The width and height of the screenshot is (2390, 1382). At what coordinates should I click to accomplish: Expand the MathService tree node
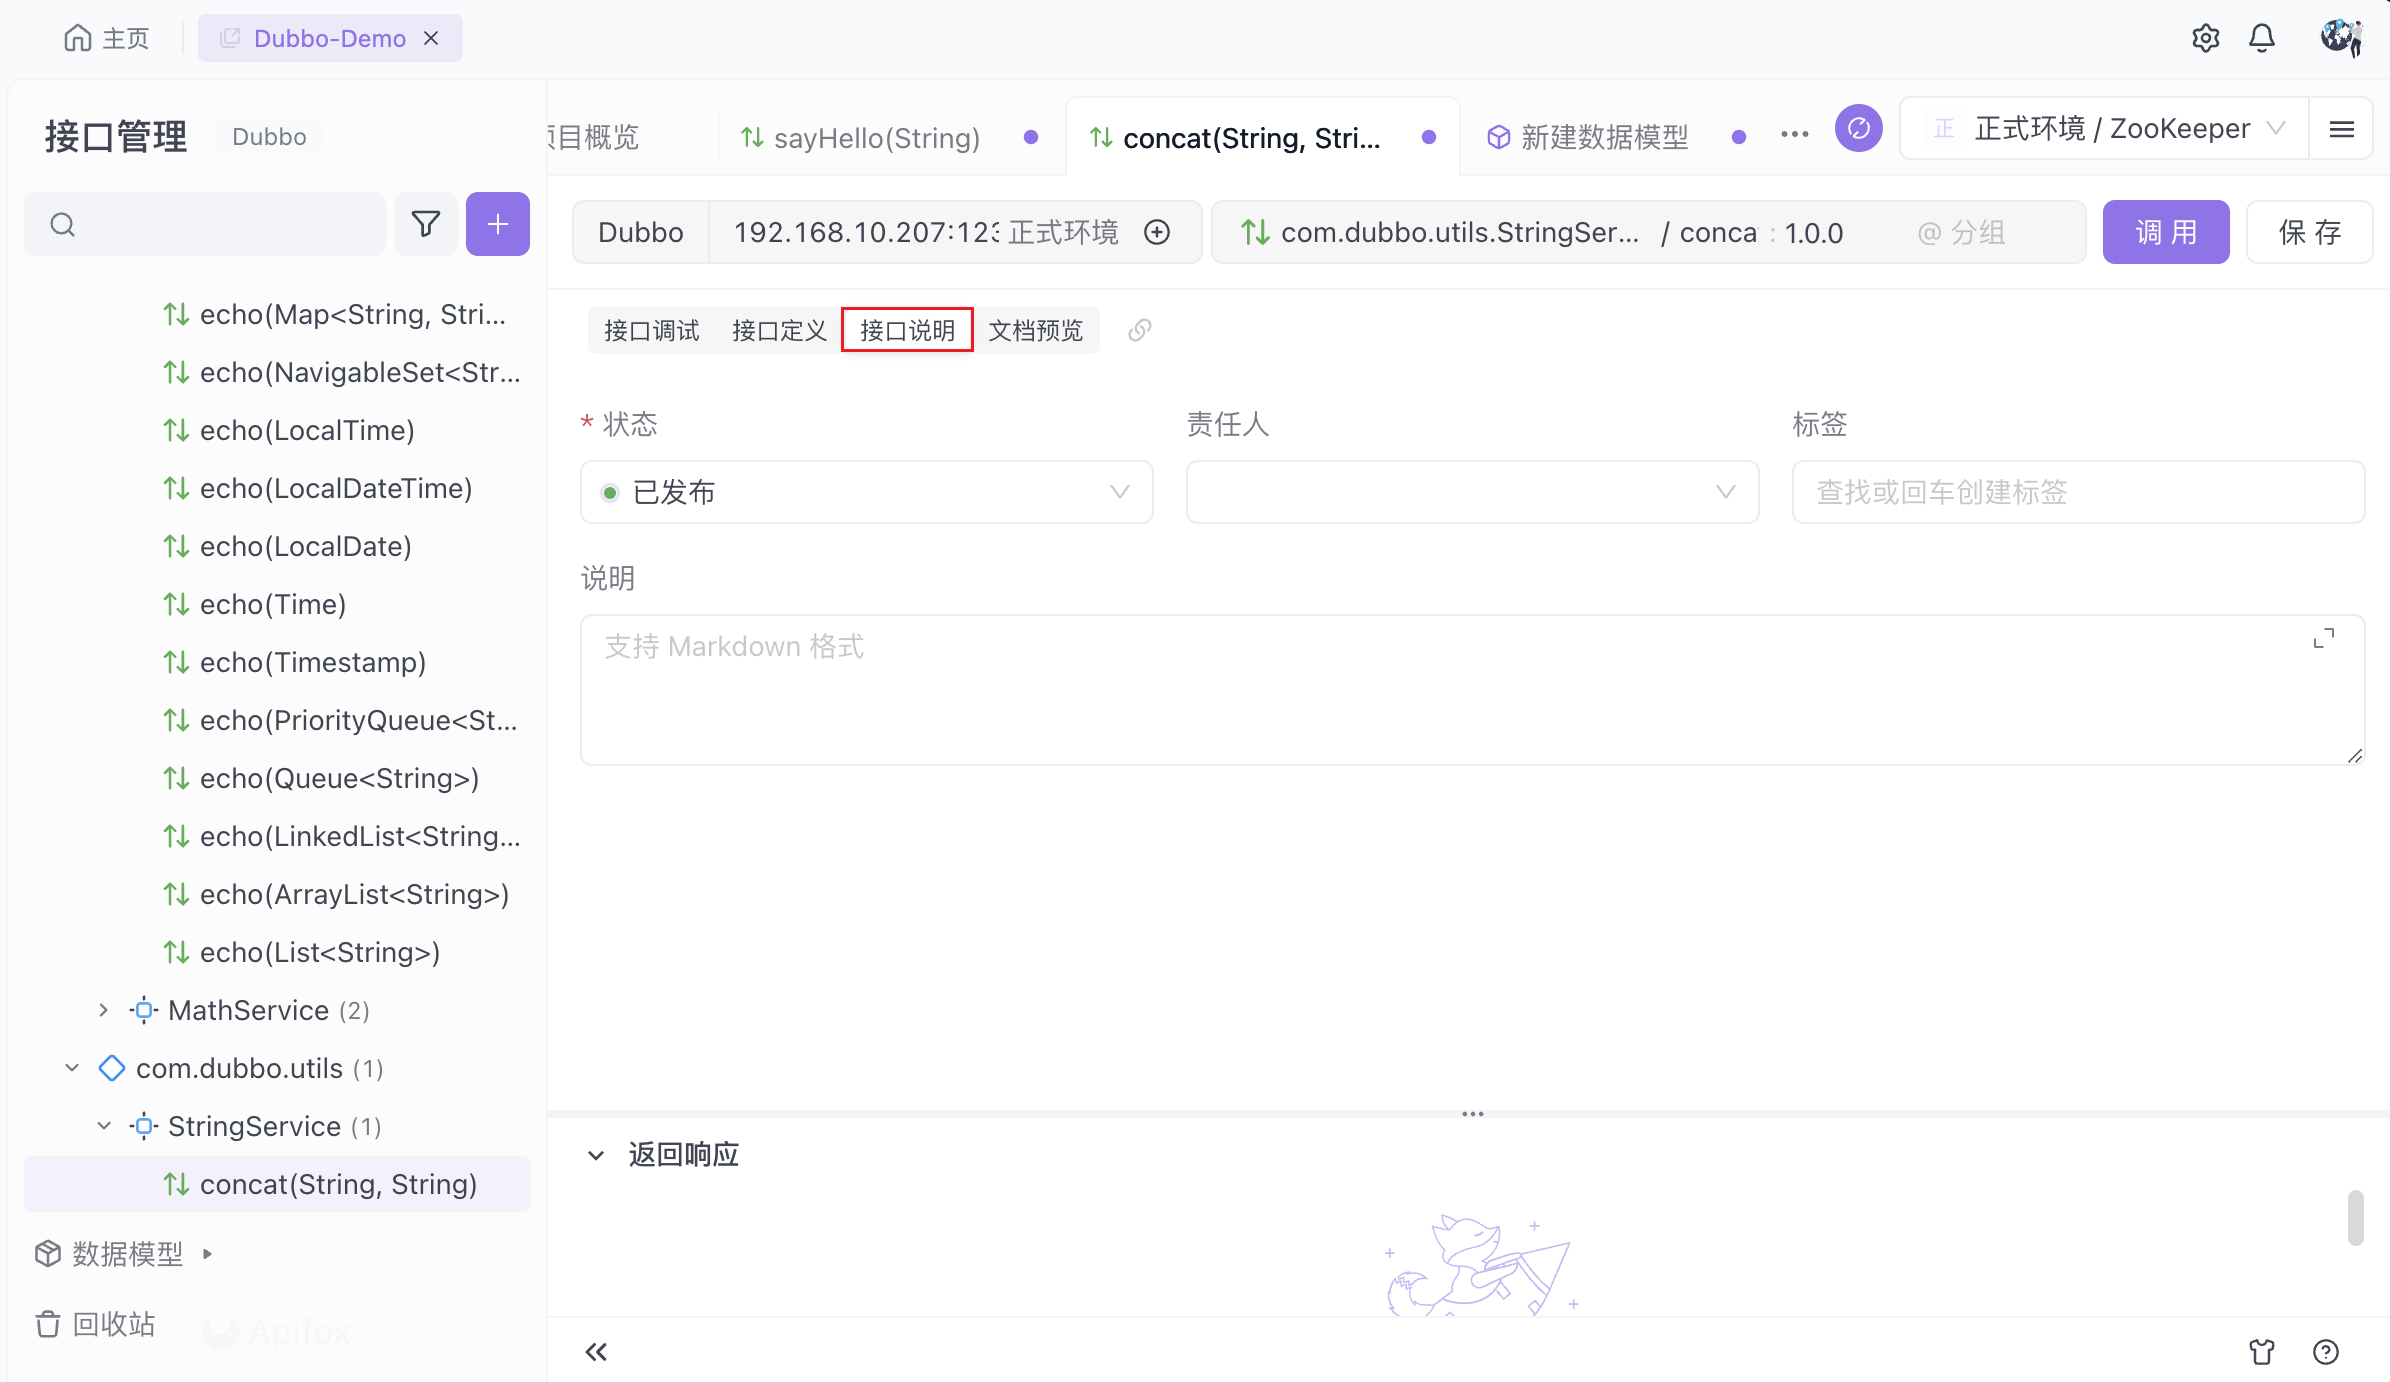[103, 1010]
